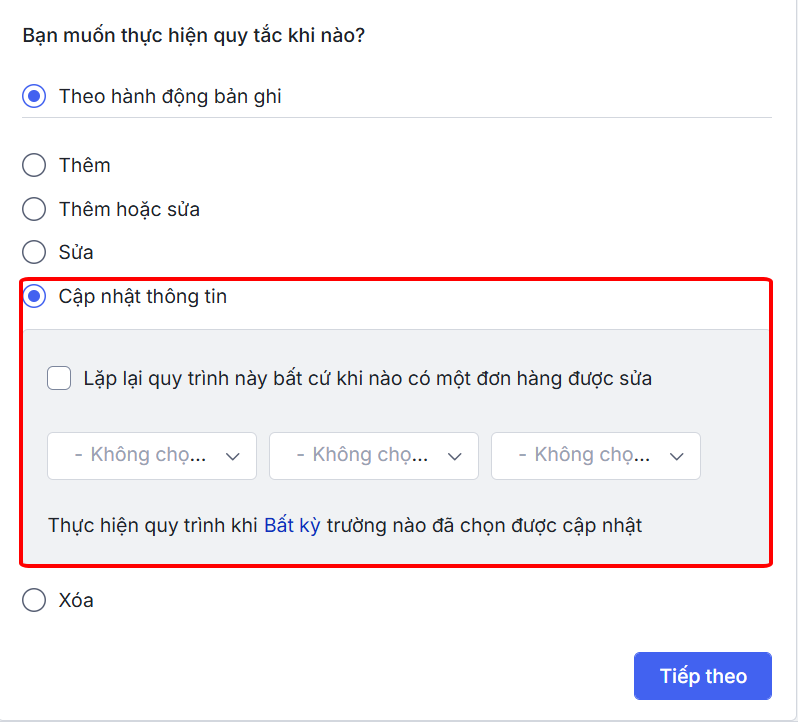Pick the "Sửa" radio button circle

(34, 252)
